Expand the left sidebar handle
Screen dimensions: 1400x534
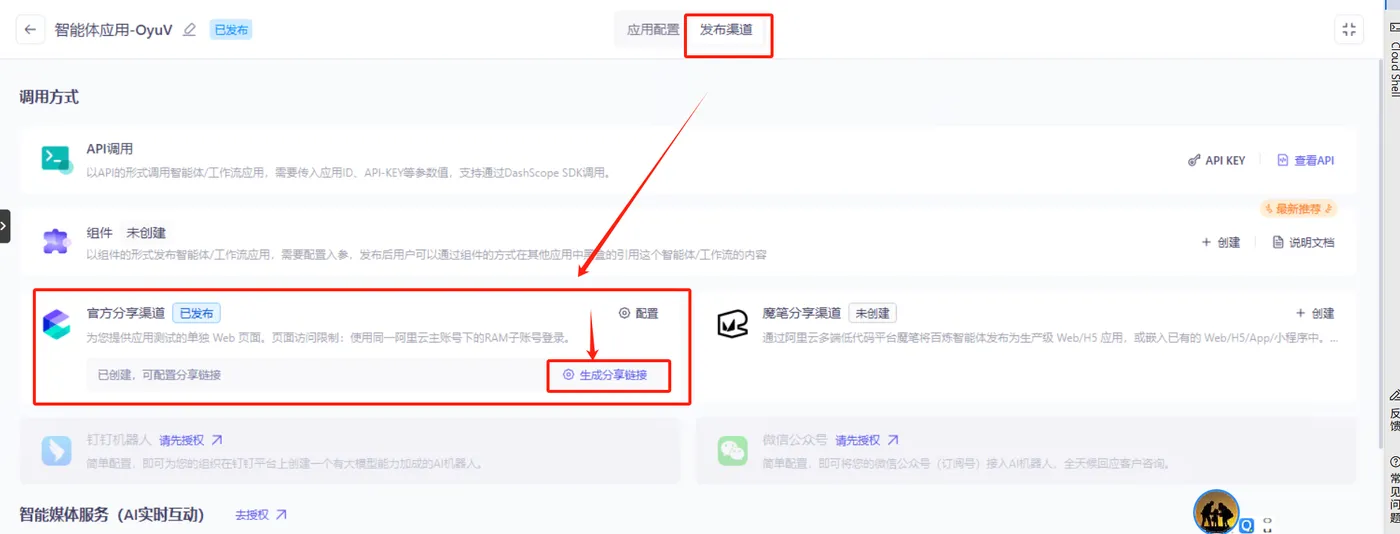4,226
